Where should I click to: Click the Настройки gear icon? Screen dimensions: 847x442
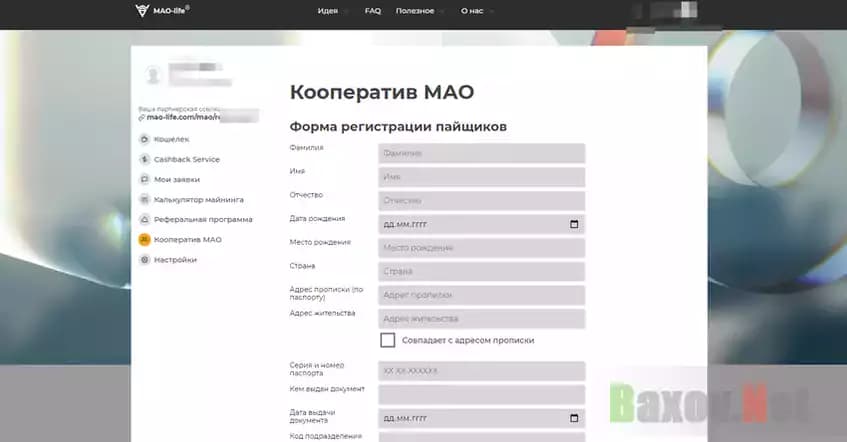(144, 260)
